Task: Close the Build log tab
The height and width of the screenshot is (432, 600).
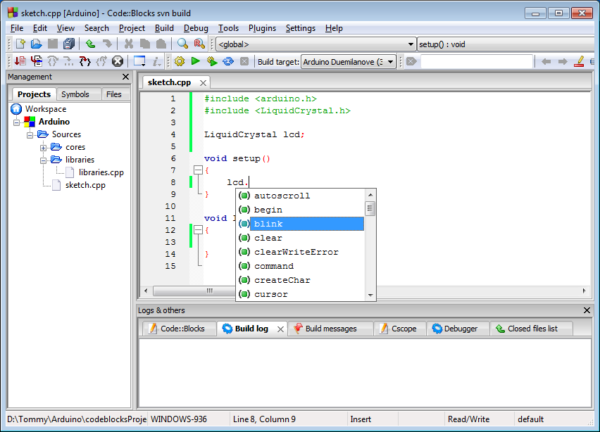Action: (x=280, y=329)
